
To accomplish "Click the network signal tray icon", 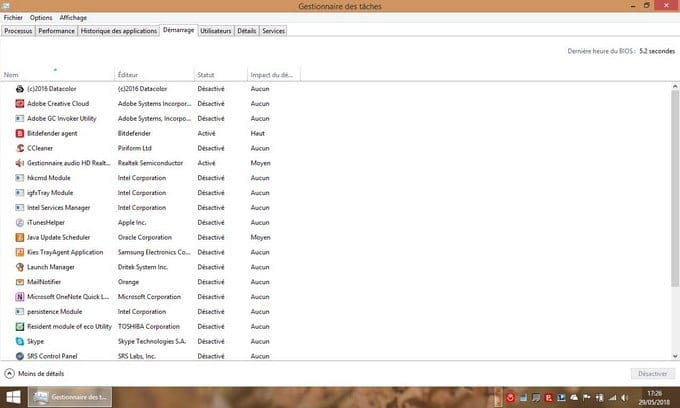I will coord(612,397).
